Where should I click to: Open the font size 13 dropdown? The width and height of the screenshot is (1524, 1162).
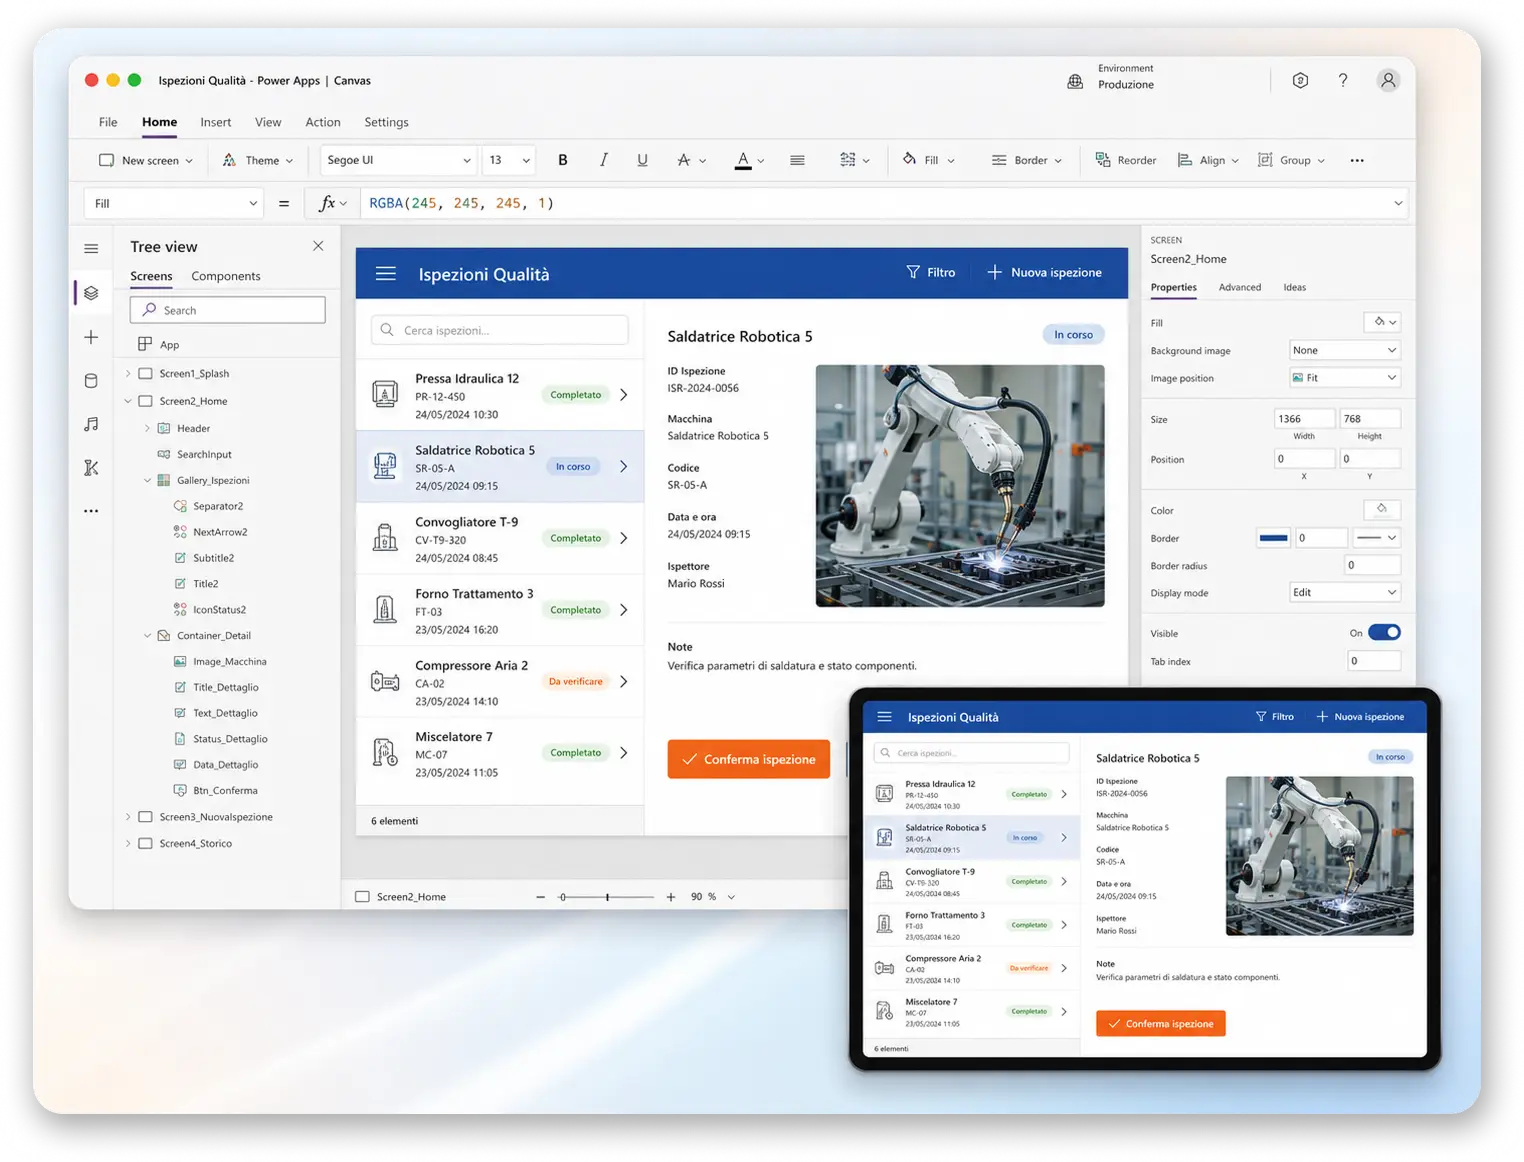pyautogui.click(x=509, y=160)
